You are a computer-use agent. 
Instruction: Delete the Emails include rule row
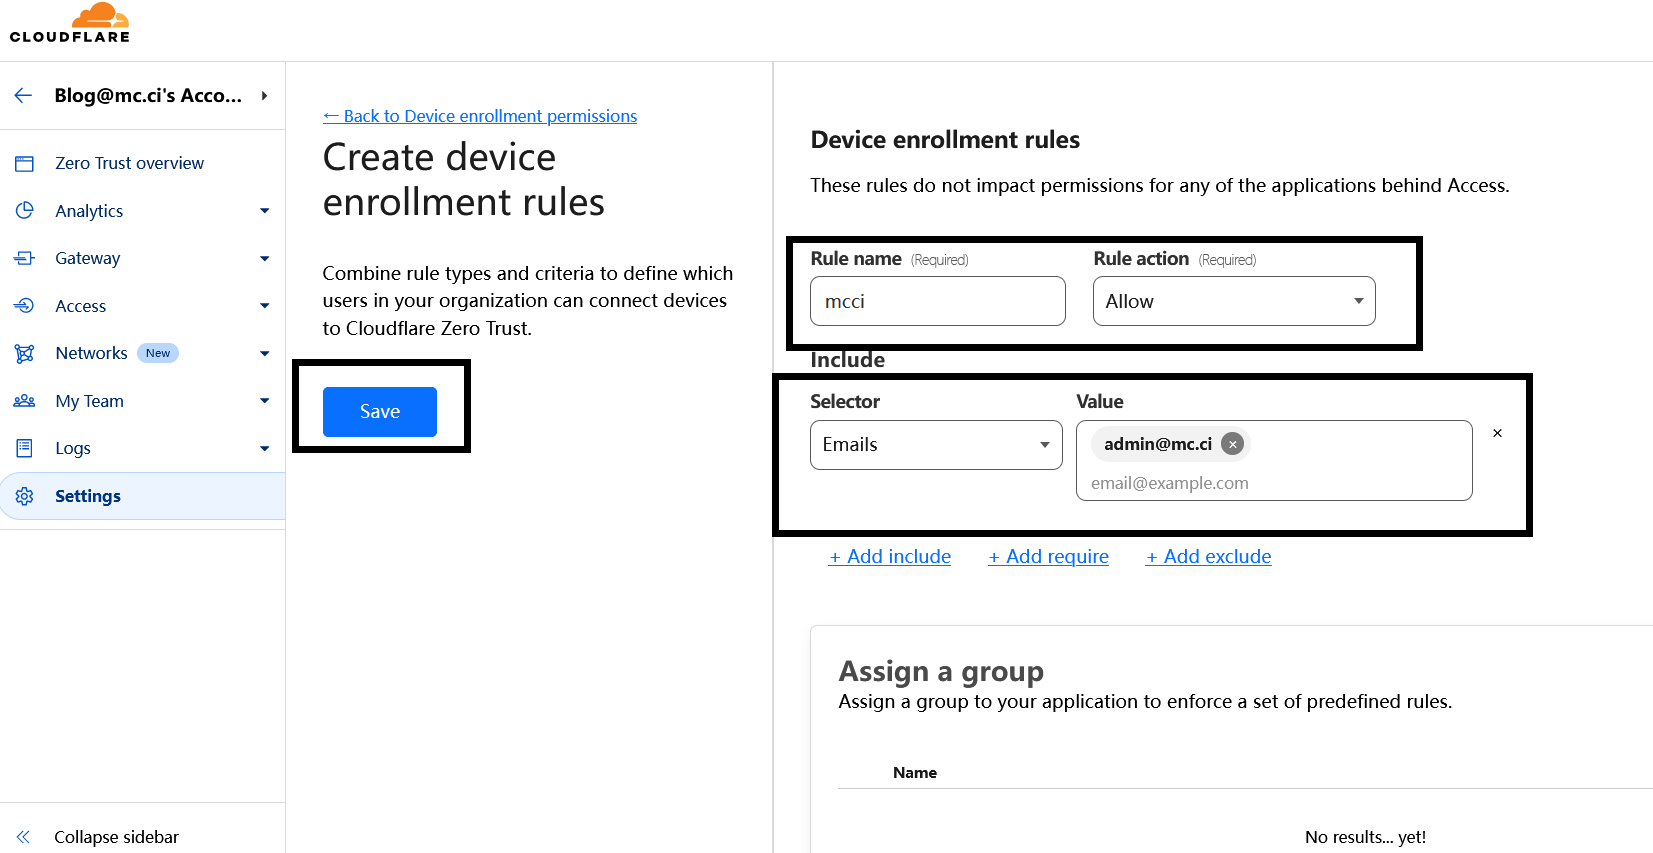tap(1497, 433)
